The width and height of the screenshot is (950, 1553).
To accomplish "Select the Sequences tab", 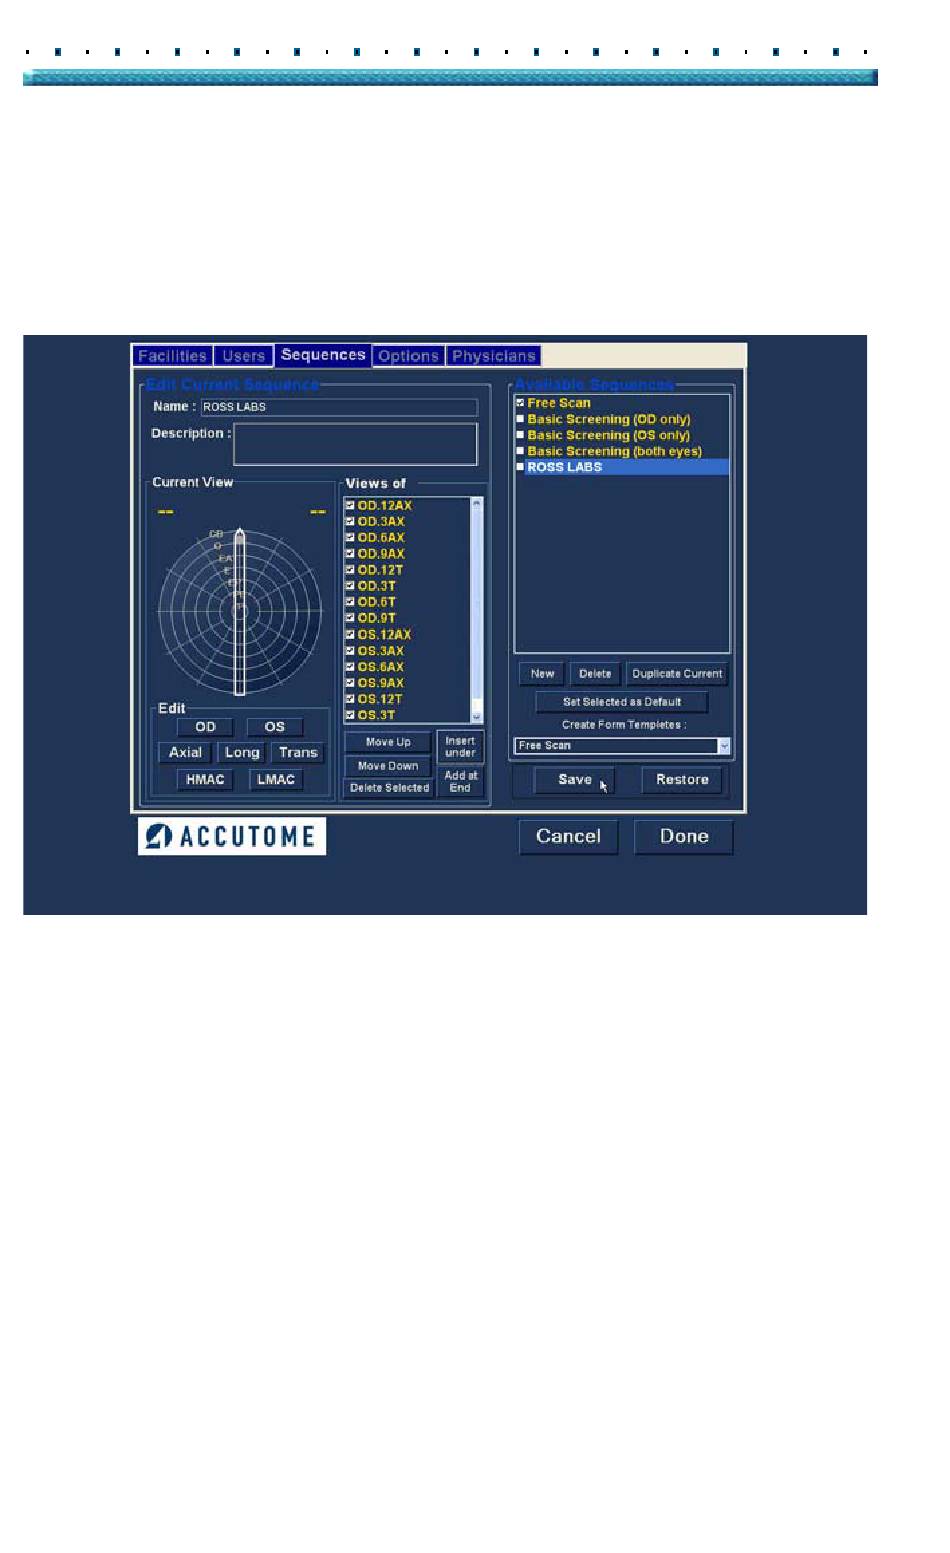I will click(x=323, y=355).
